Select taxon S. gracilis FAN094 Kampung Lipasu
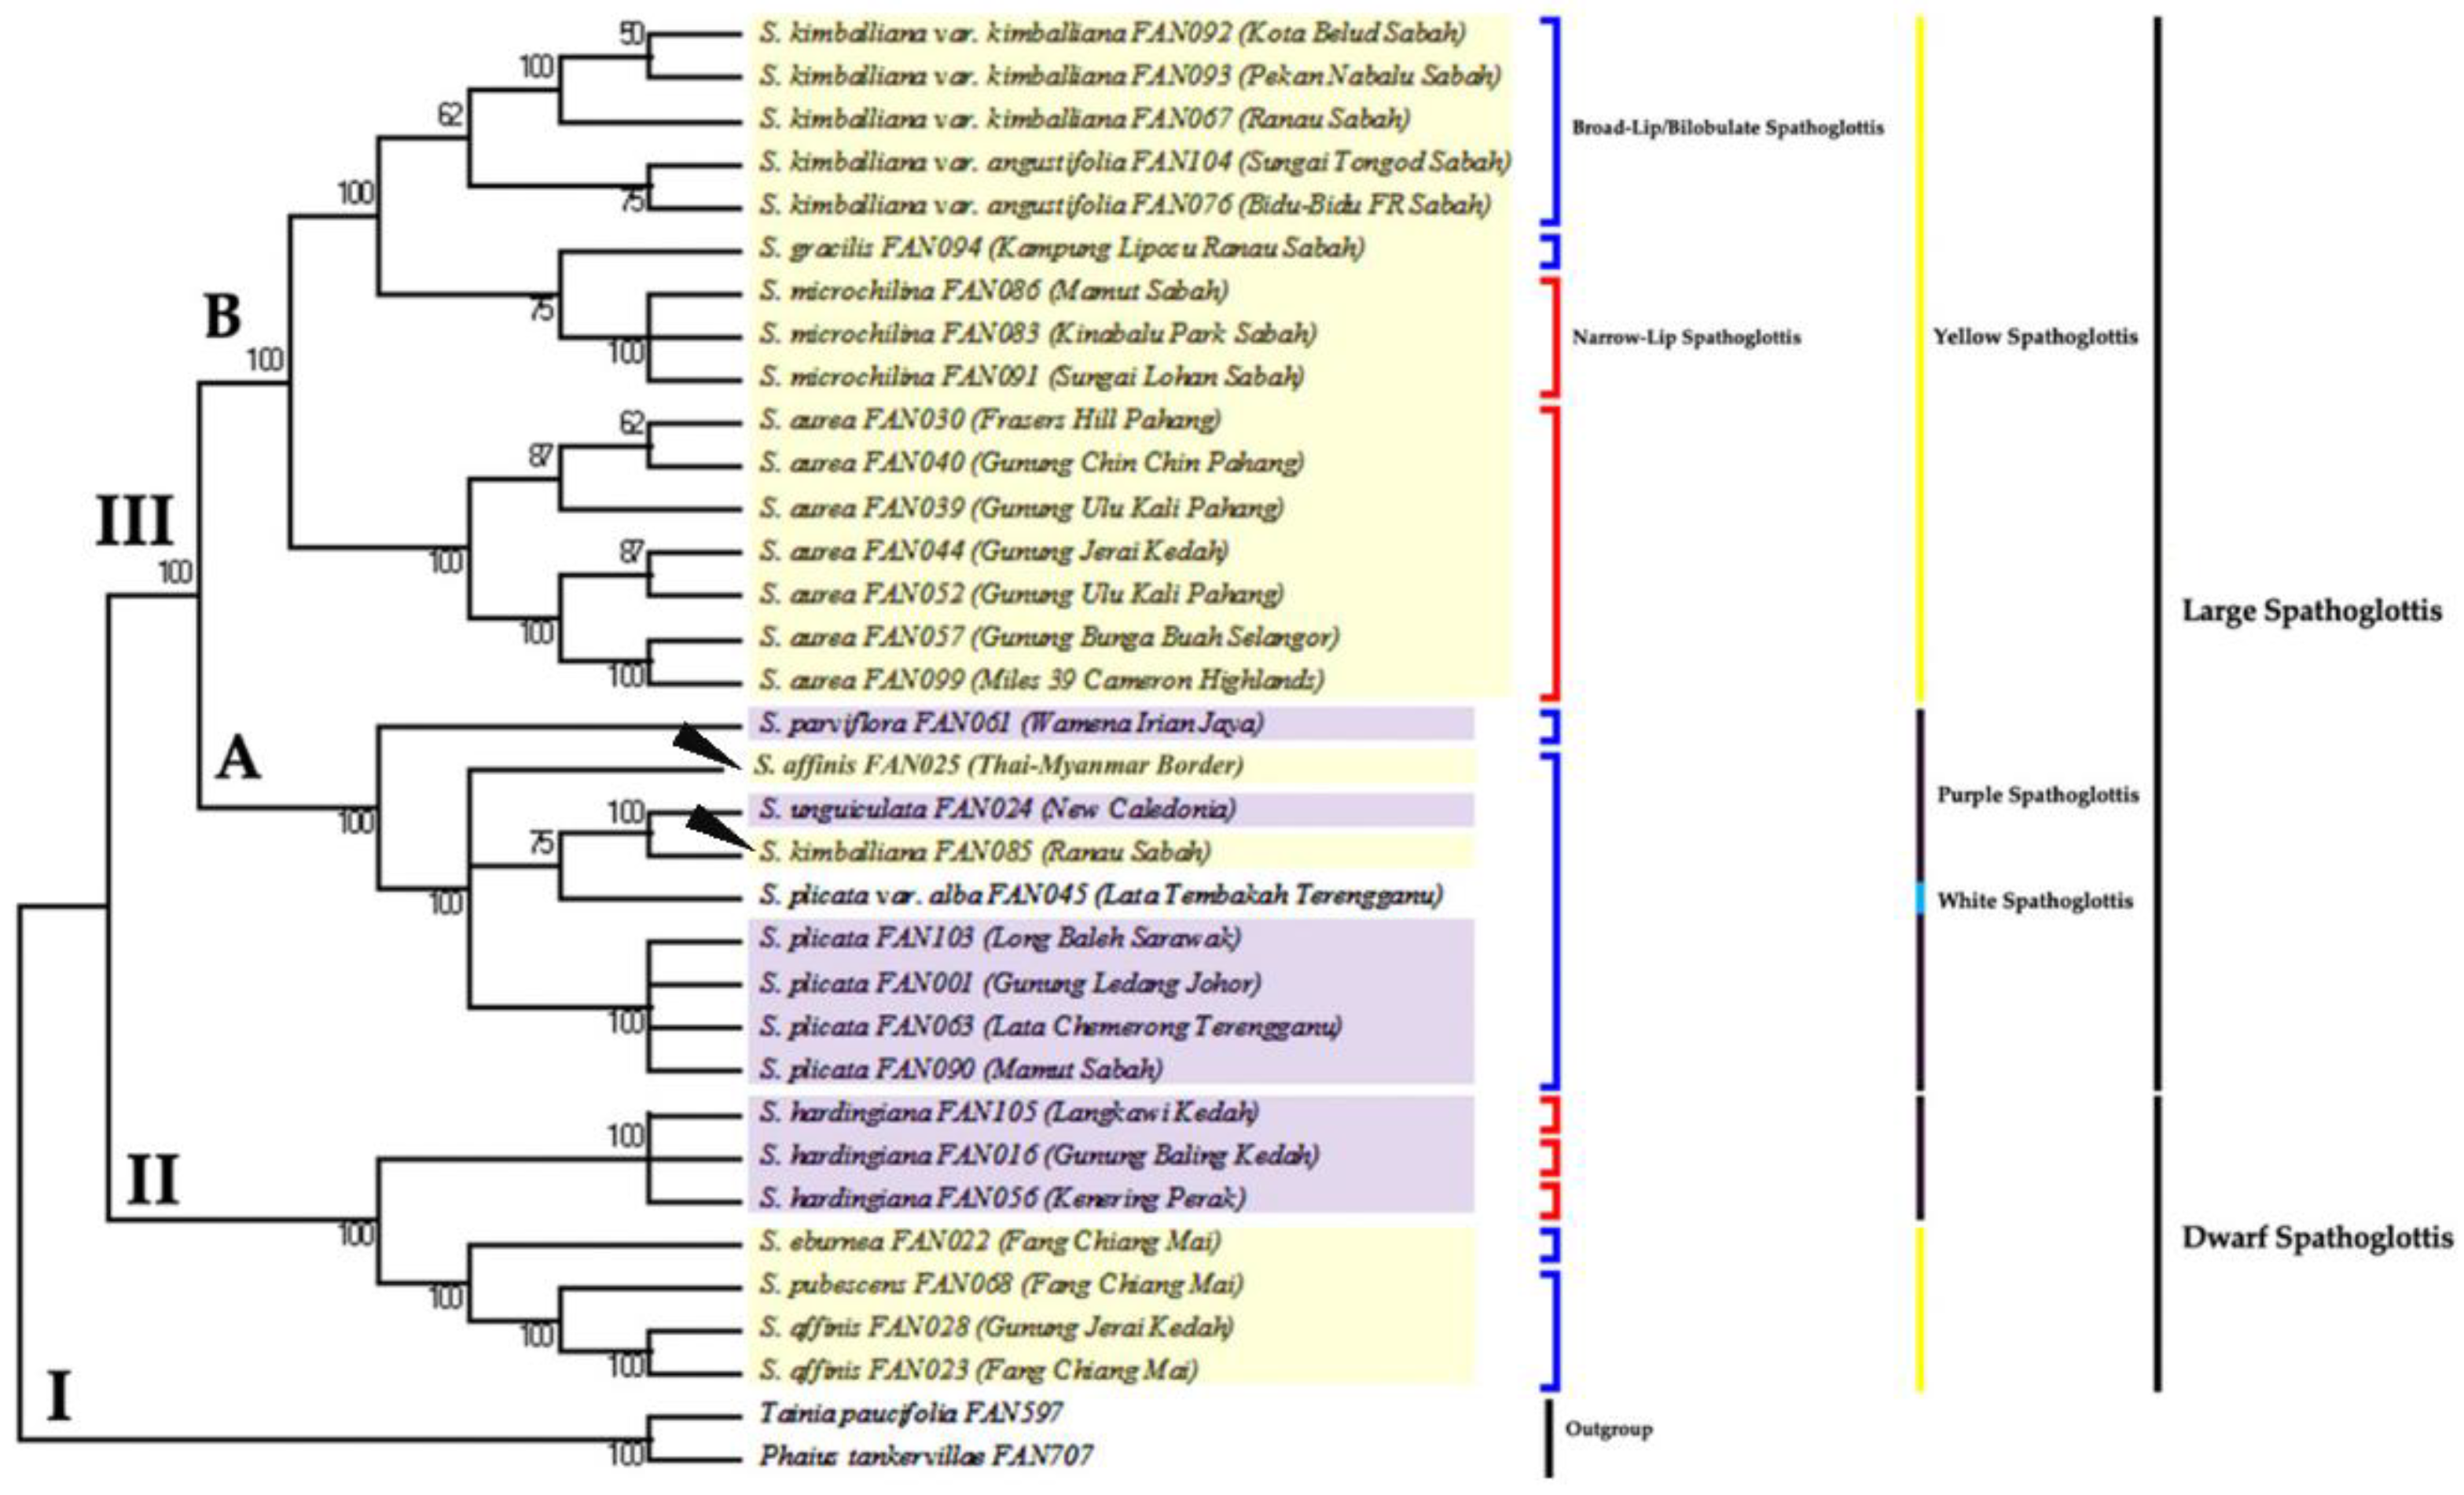Screen dimensions: 2464x1495 coord(1060,247)
